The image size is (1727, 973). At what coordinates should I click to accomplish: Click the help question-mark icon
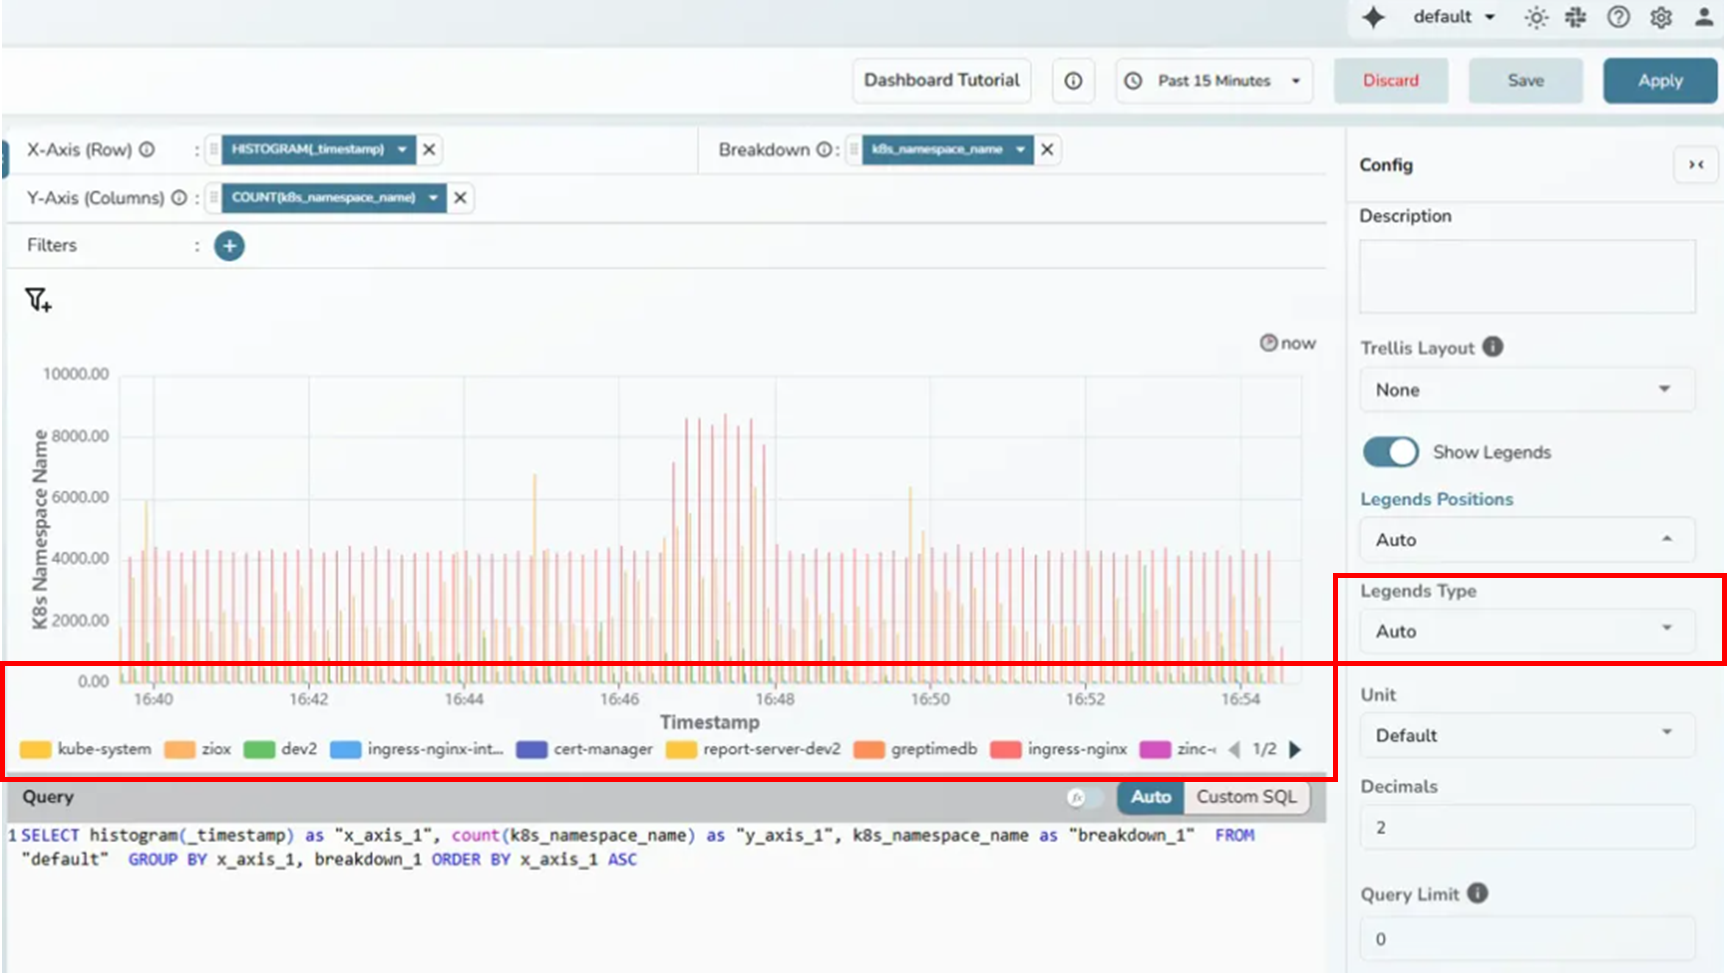1618,17
